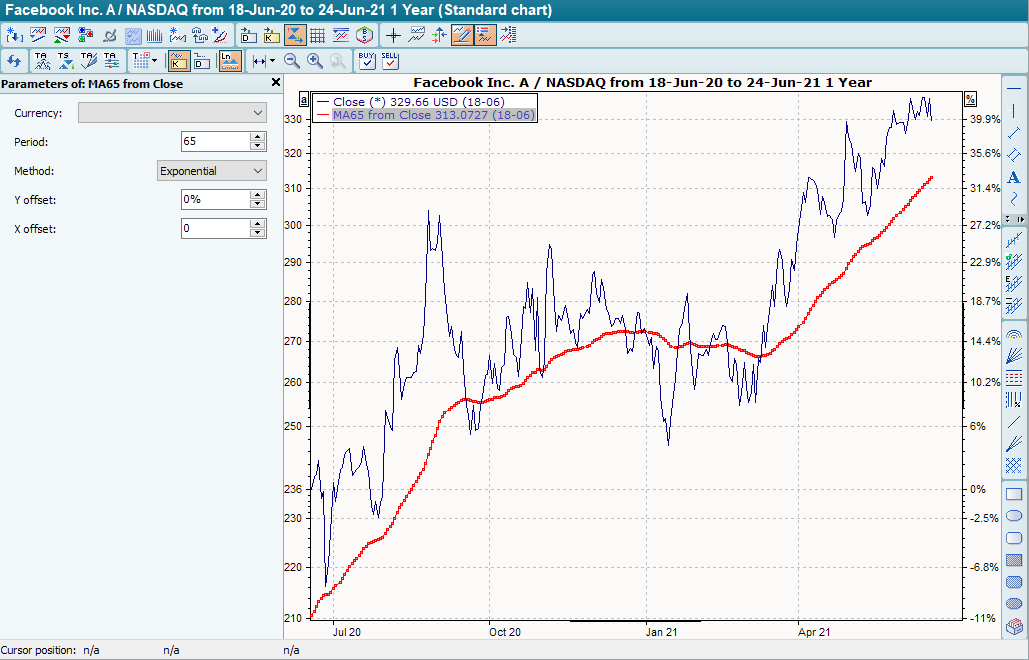Enable the logarithmic scale Ln icon
This screenshot has height=660, width=1029.
[x=228, y=60]
